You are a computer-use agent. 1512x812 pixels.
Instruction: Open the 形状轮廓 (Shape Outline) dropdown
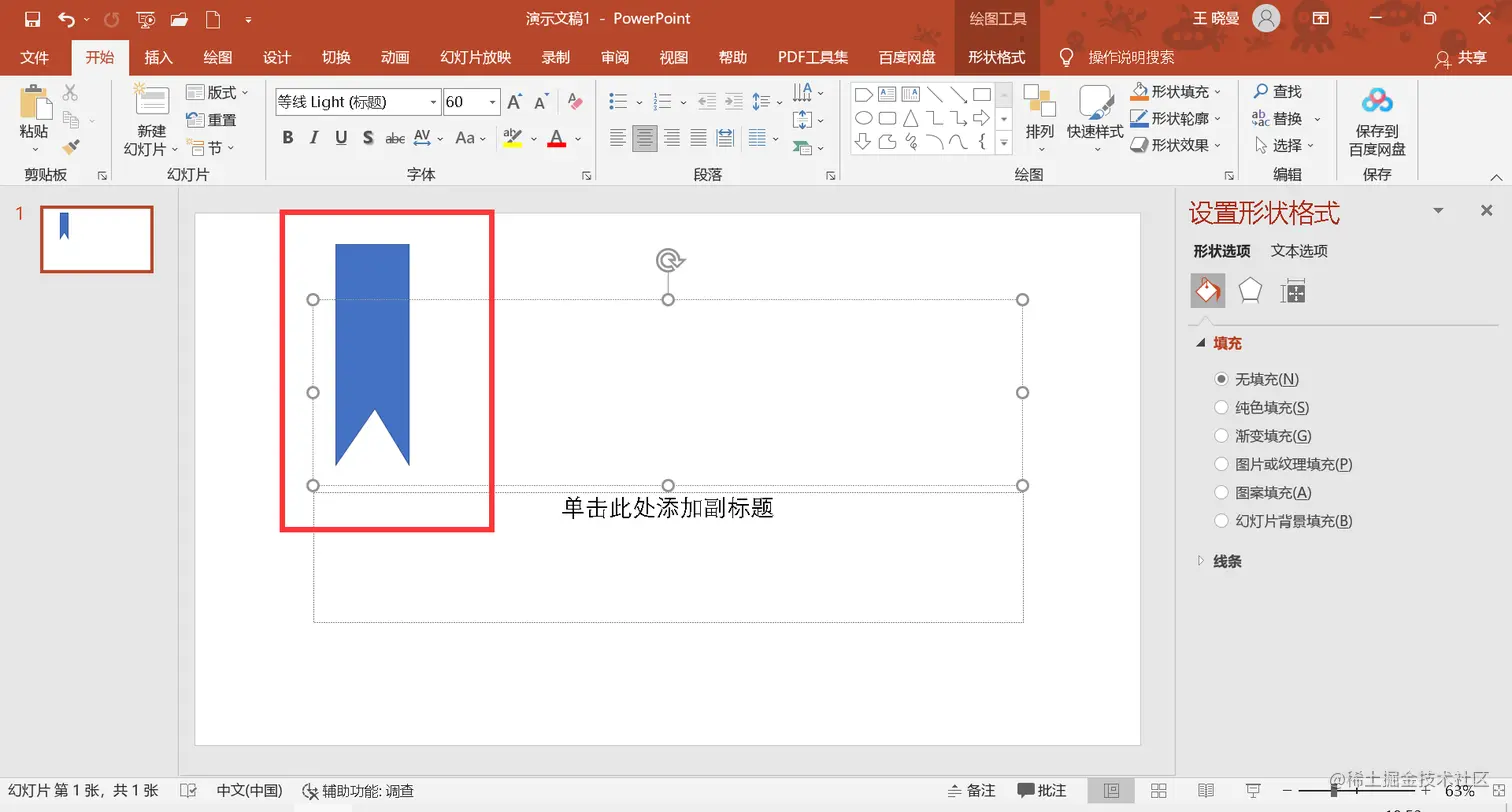pyautogui.click(x=1176, y=119)
